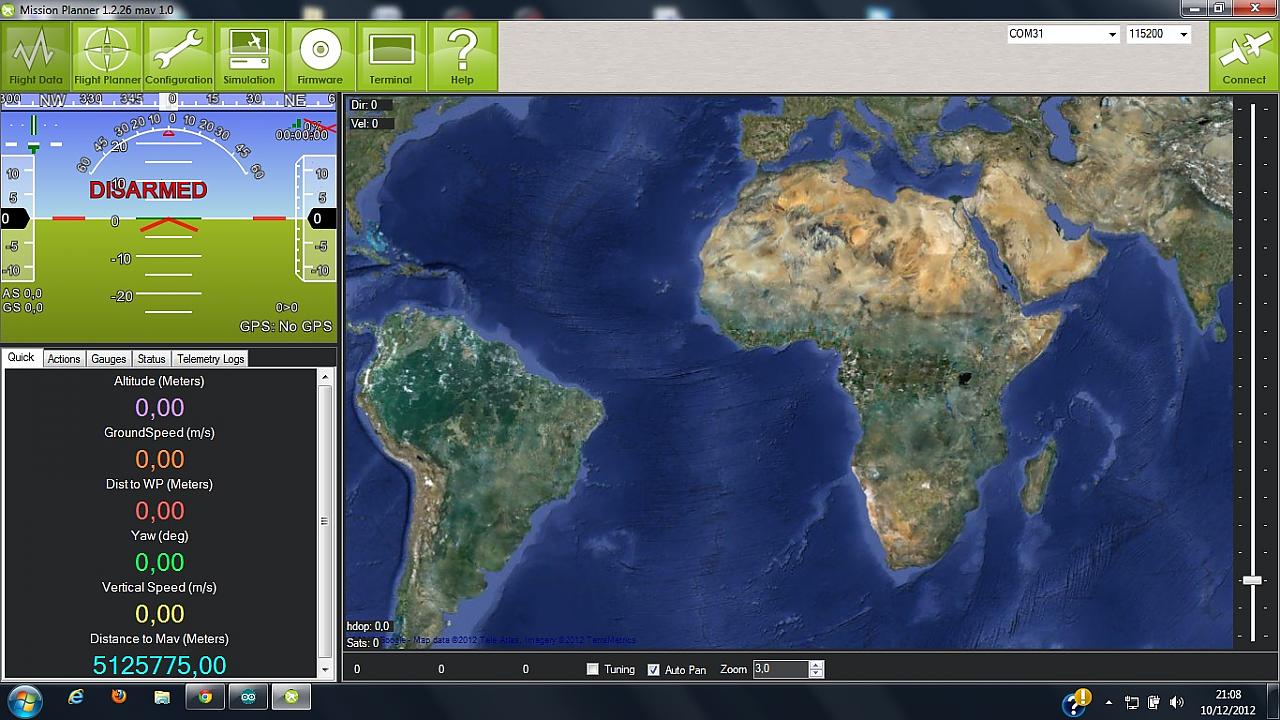Open the Configuration wrench icon

point(179,56)
